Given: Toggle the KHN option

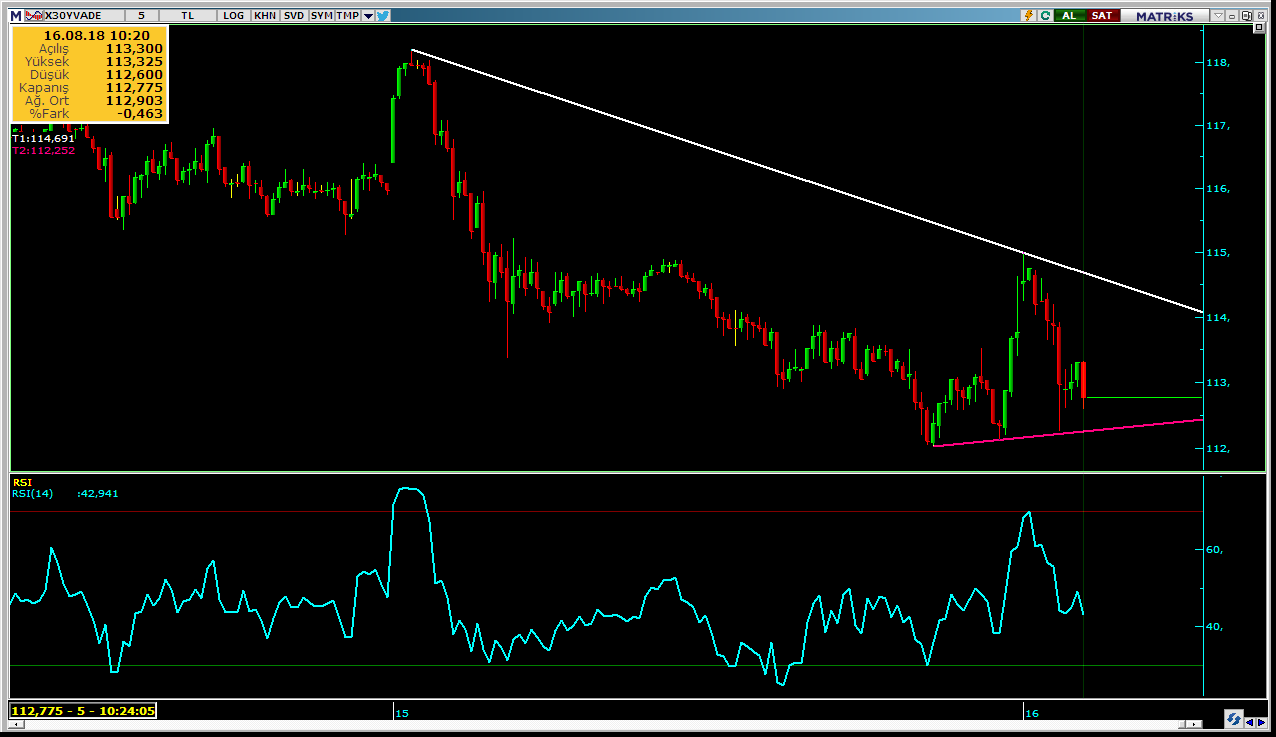Looking at the screenshot, I should 265,15.
